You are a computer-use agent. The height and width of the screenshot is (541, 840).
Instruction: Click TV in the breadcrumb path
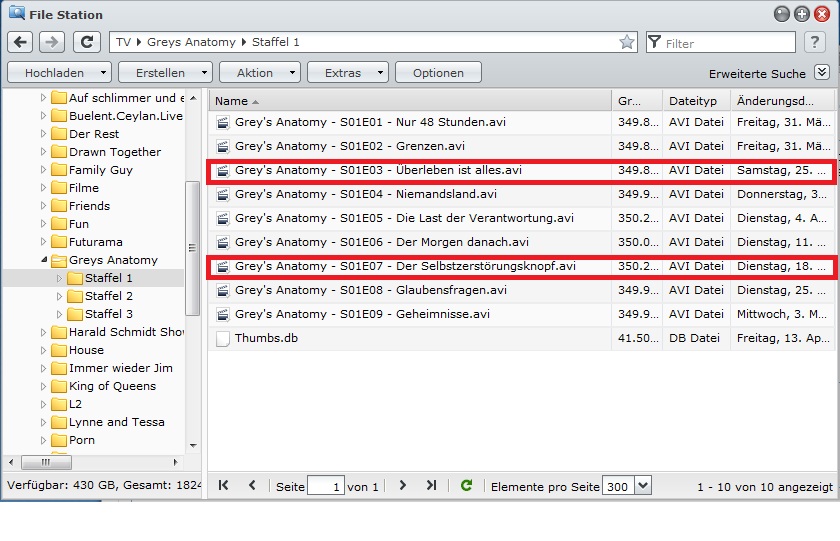click(x=123, y=42)
